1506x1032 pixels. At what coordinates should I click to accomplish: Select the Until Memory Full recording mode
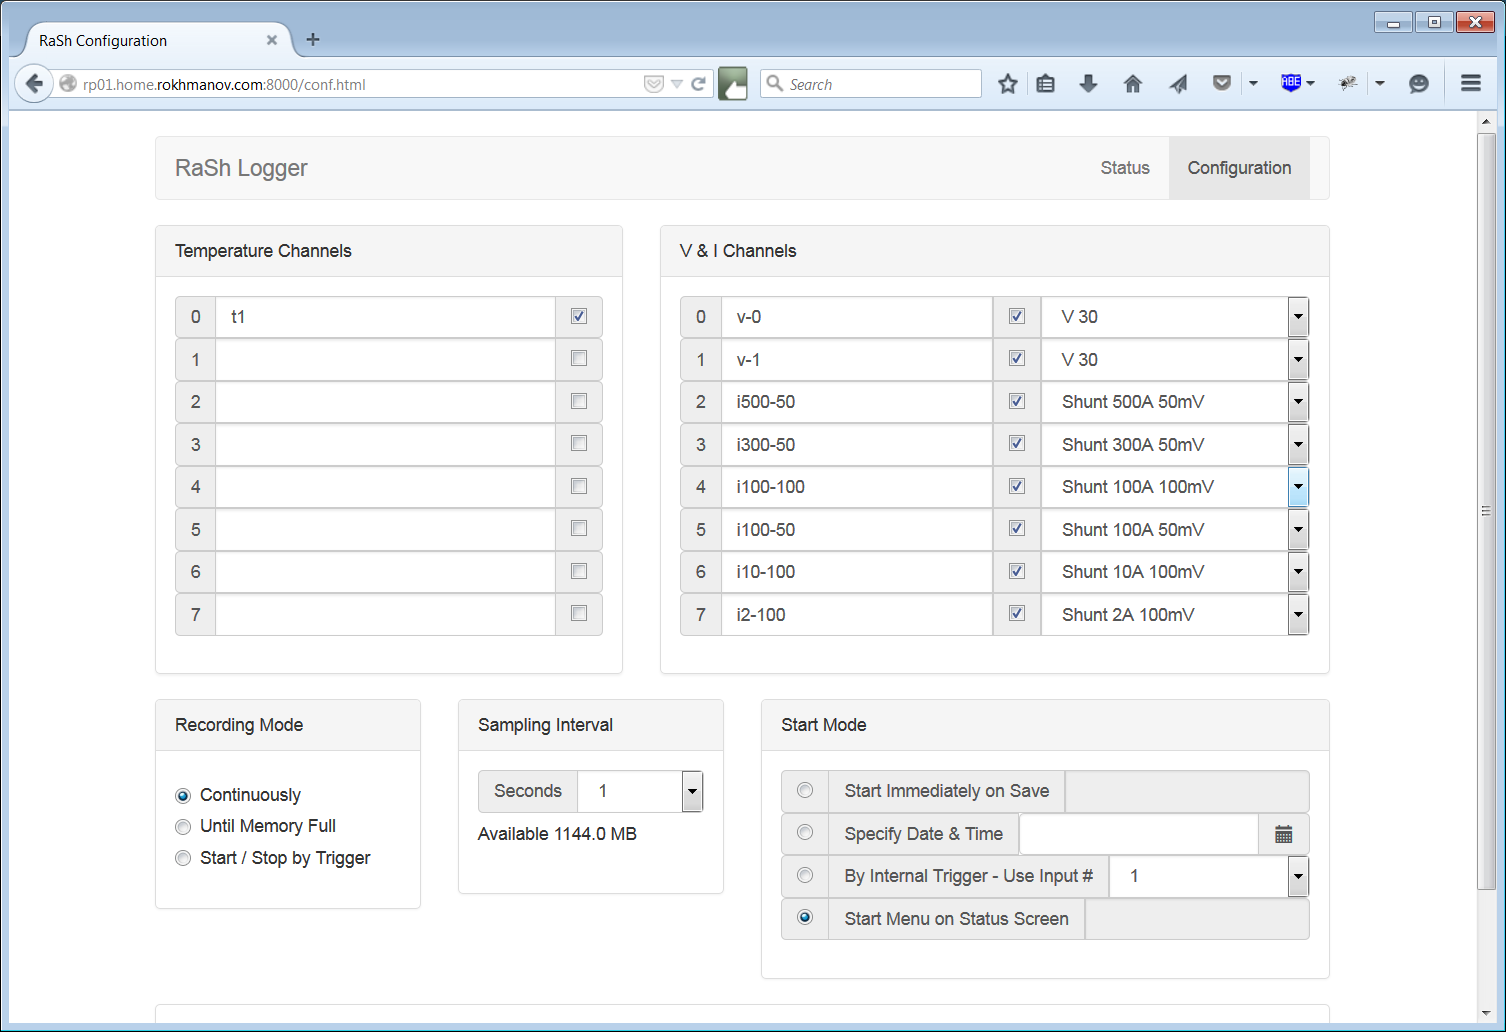(x=183, y=826)
